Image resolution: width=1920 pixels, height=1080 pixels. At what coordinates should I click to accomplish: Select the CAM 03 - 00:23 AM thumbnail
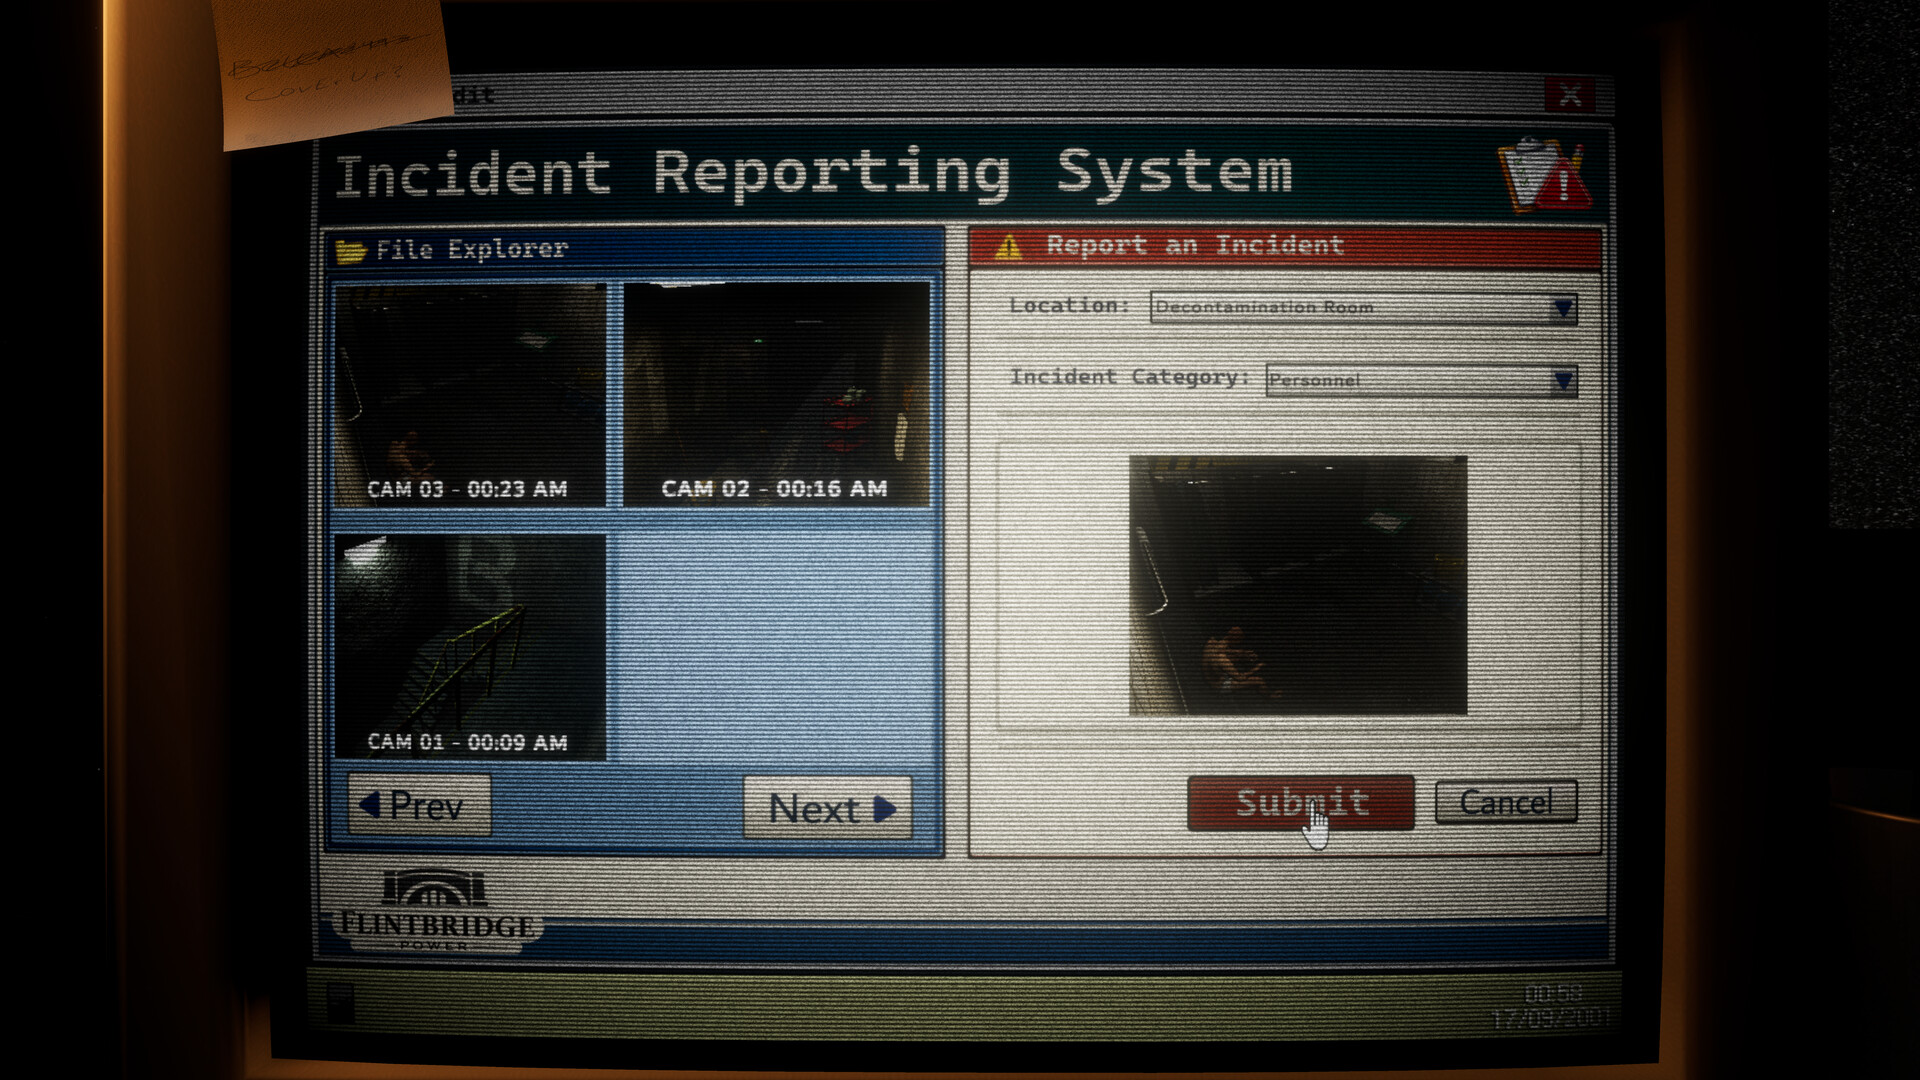click(469, 395)
